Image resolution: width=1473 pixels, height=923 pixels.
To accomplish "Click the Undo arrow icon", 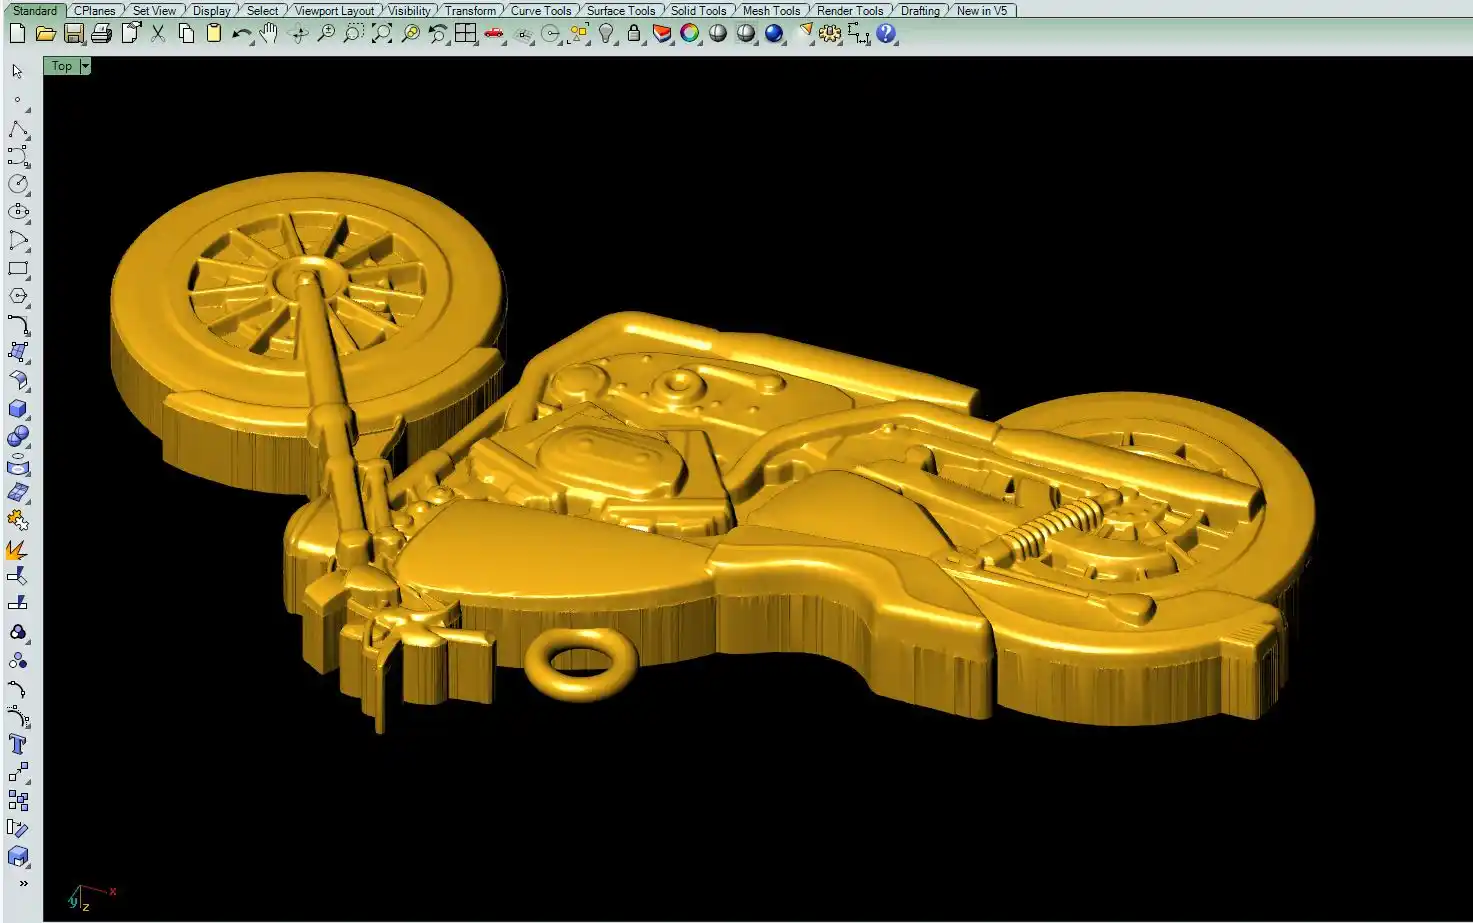I will (x=241, y=33).
